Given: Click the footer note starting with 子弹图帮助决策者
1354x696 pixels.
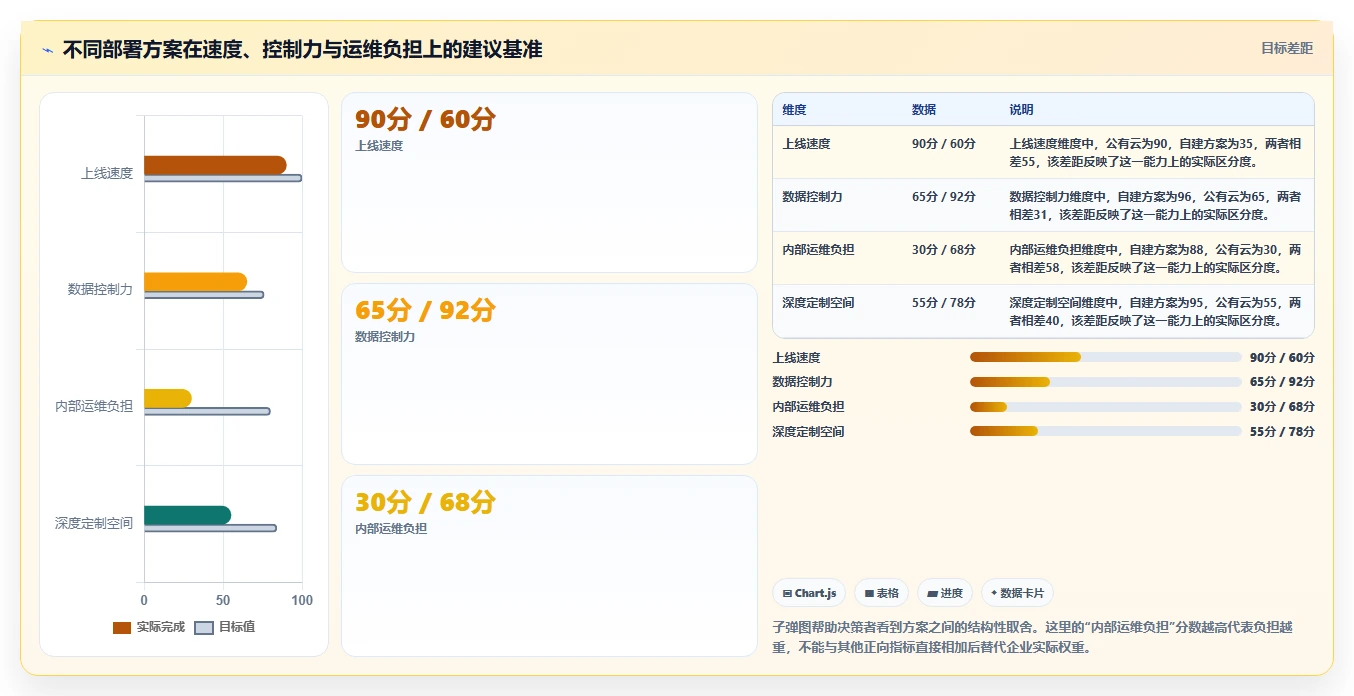Looking at the screenshot, I should [1033, 638].
